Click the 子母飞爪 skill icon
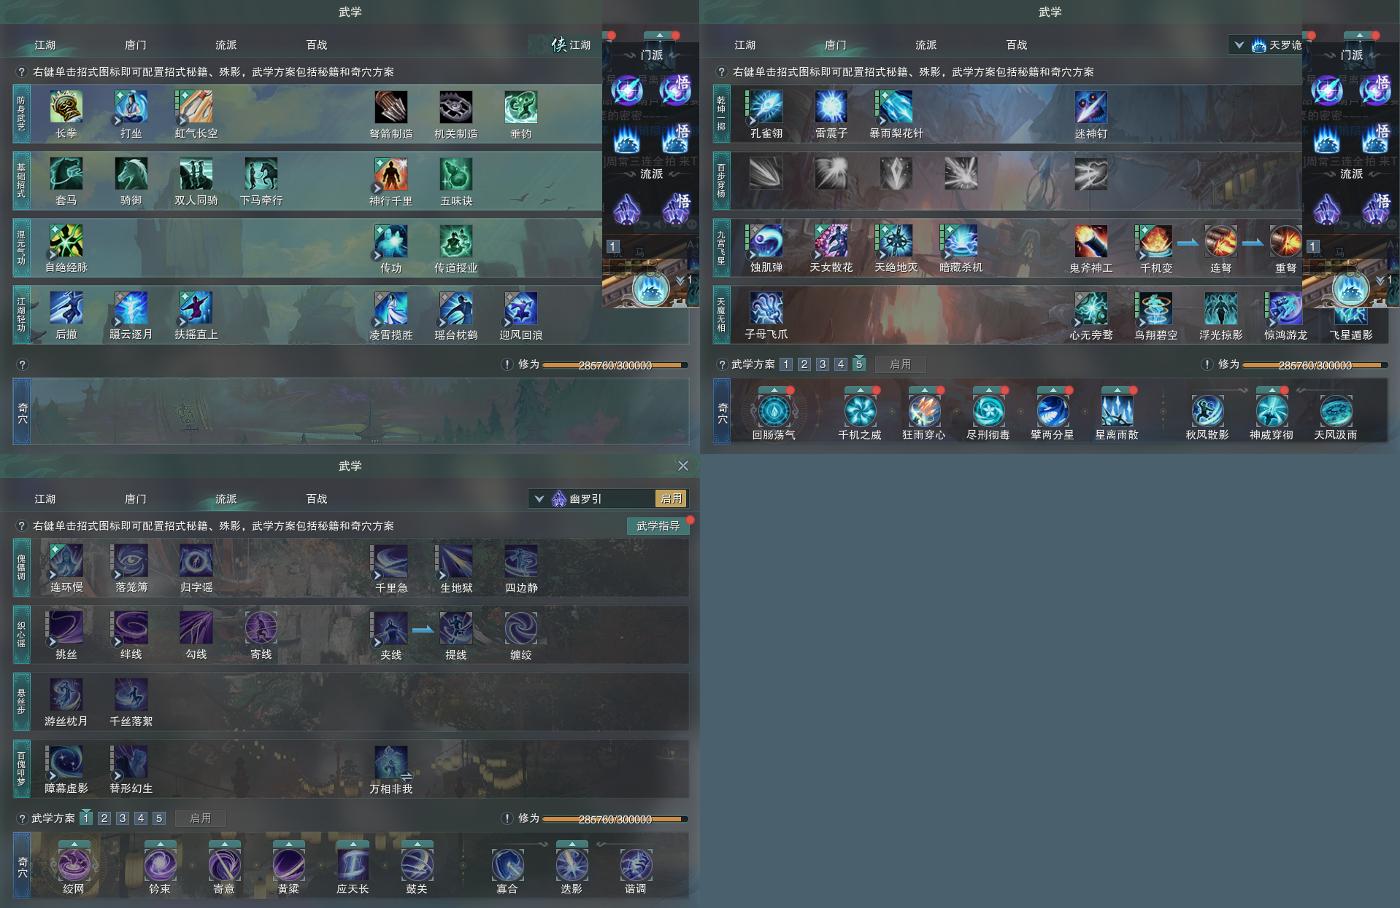1400x908 pixels. pos(766,308)
